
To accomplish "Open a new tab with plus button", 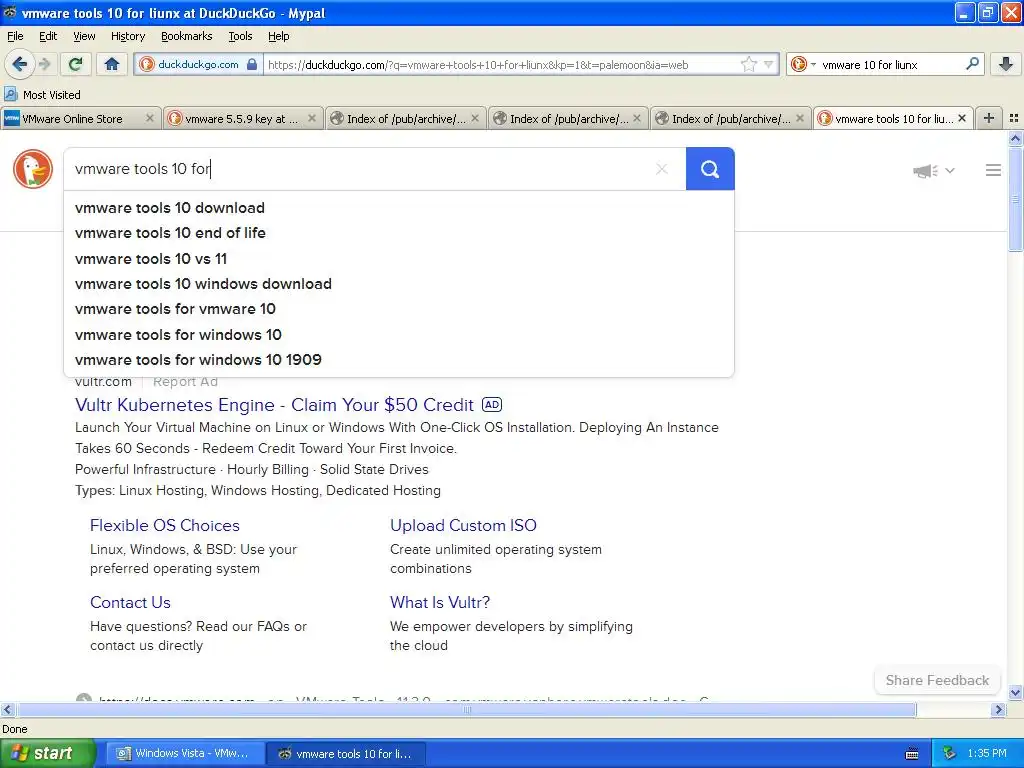I will click(989, 118).
